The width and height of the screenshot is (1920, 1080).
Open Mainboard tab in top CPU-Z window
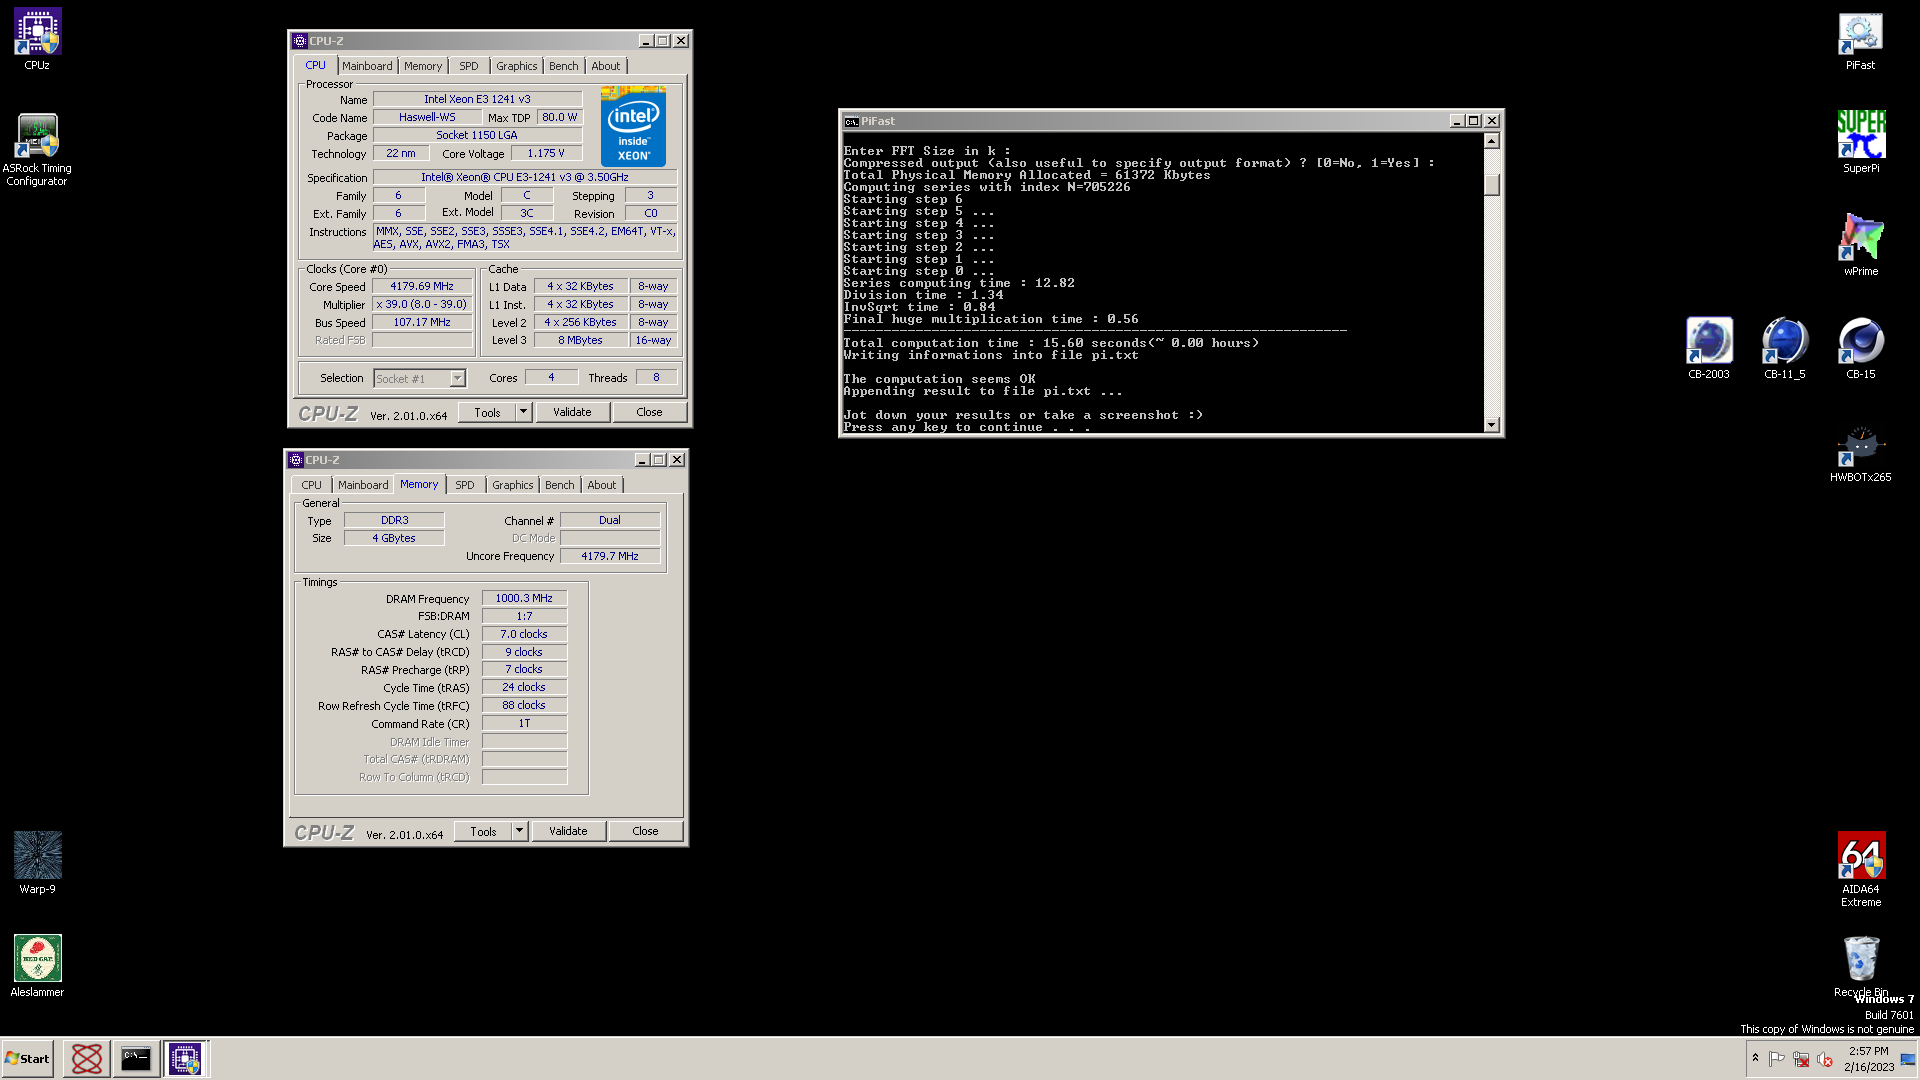click(x=367, y=66)
